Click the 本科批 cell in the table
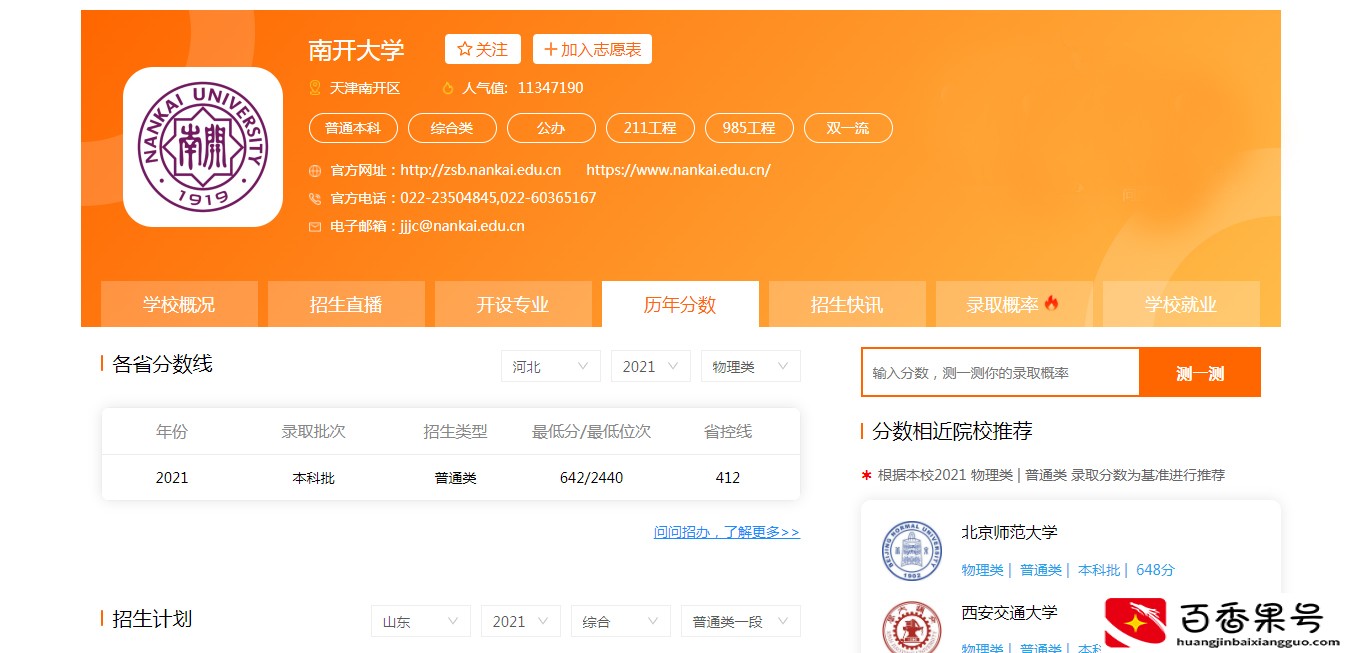 (x=313, y=478)
